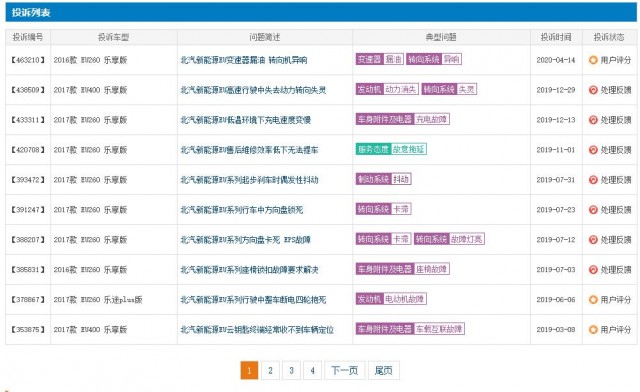Jump to page 4 of the list

pyautogui.click(x=312, y=370)
